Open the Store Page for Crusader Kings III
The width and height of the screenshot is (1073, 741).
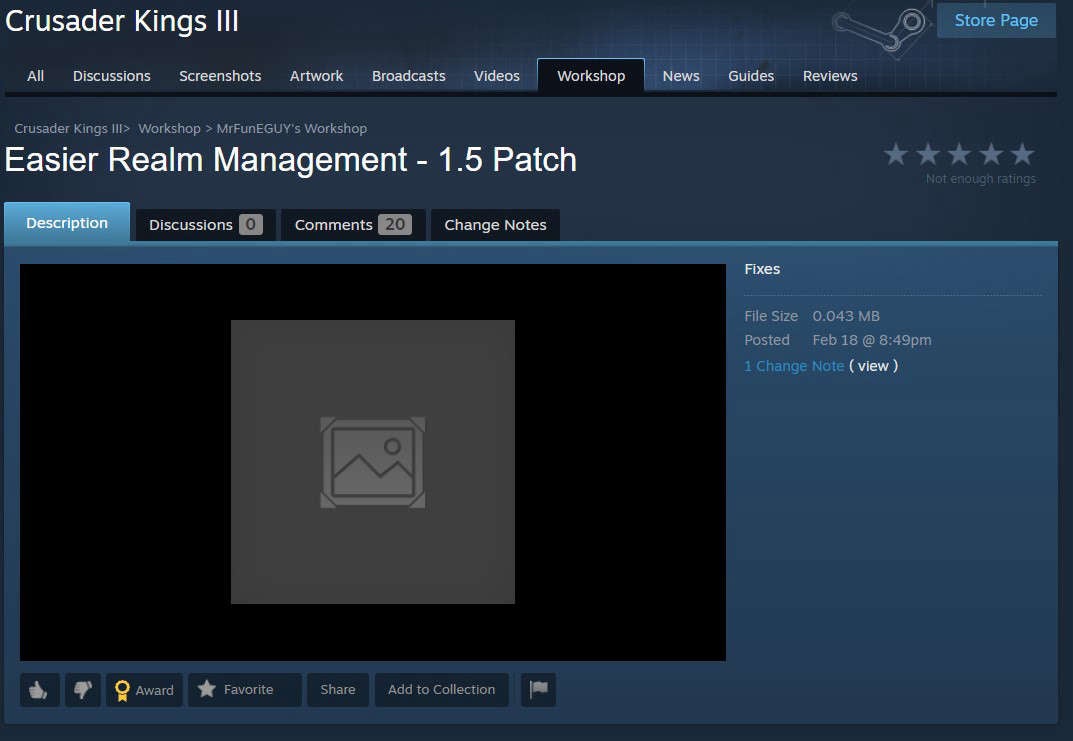coord(996,20)
